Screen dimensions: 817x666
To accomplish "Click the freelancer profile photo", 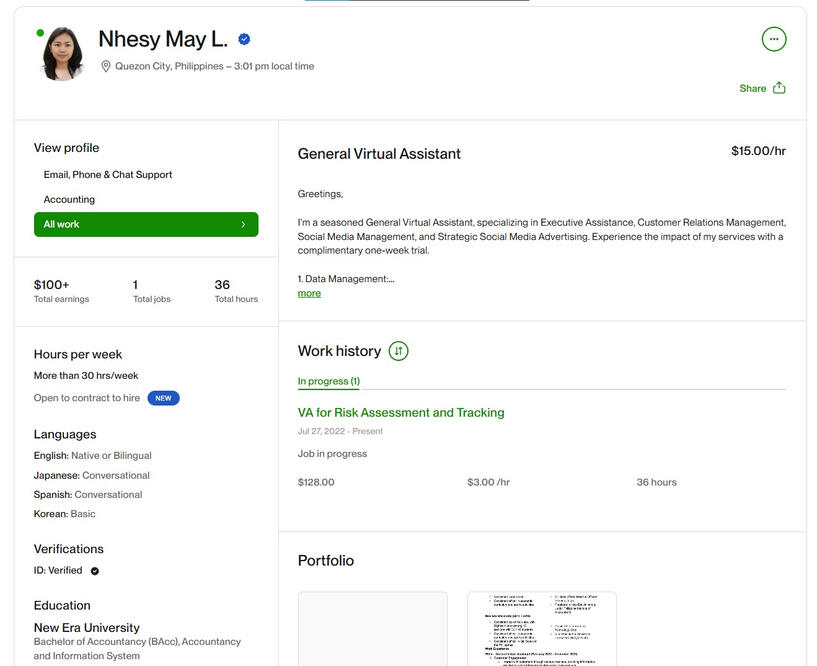I will pyautogui.click(x=62, y=54).
